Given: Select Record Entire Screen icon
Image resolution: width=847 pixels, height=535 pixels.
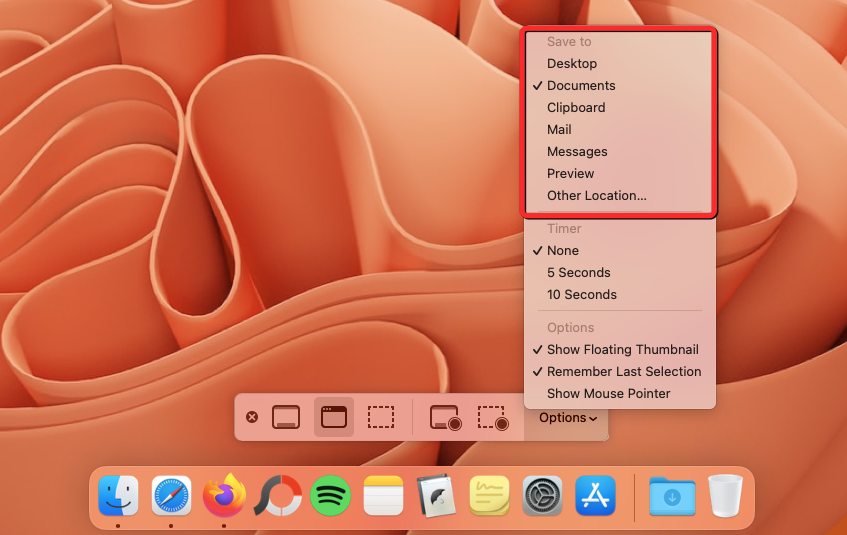Looking at the screenshot, I should click(445, 417).
